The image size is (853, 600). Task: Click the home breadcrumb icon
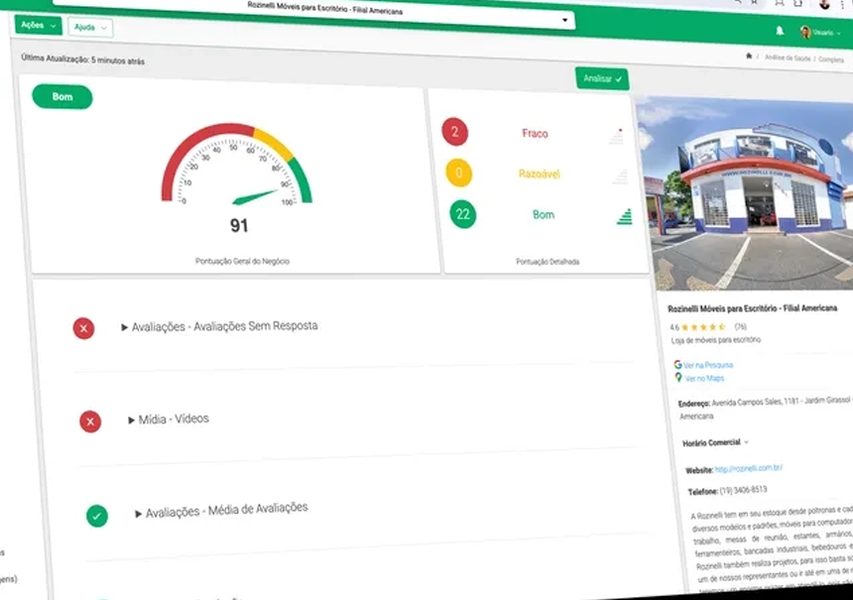click(749, 56)
